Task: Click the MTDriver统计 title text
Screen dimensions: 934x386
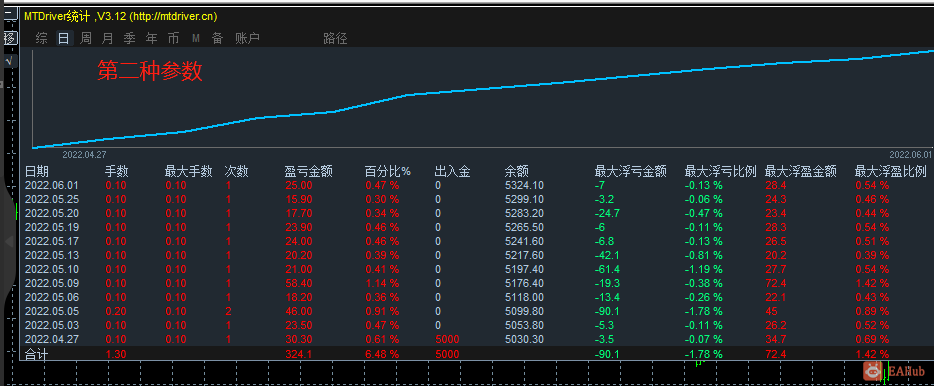Action: click(x=57, y=17)
